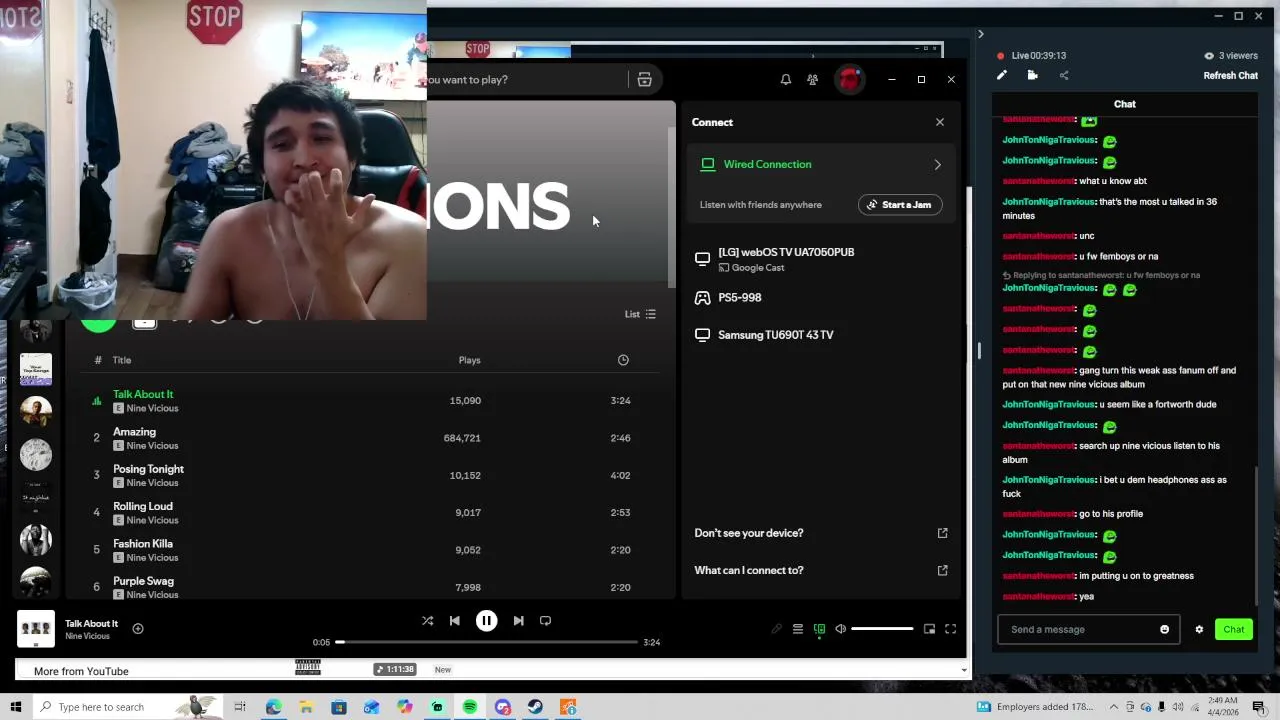Screen dimensions: 1280x720
Task: Toggle repeat in the player bar
Action: [545, 620]
